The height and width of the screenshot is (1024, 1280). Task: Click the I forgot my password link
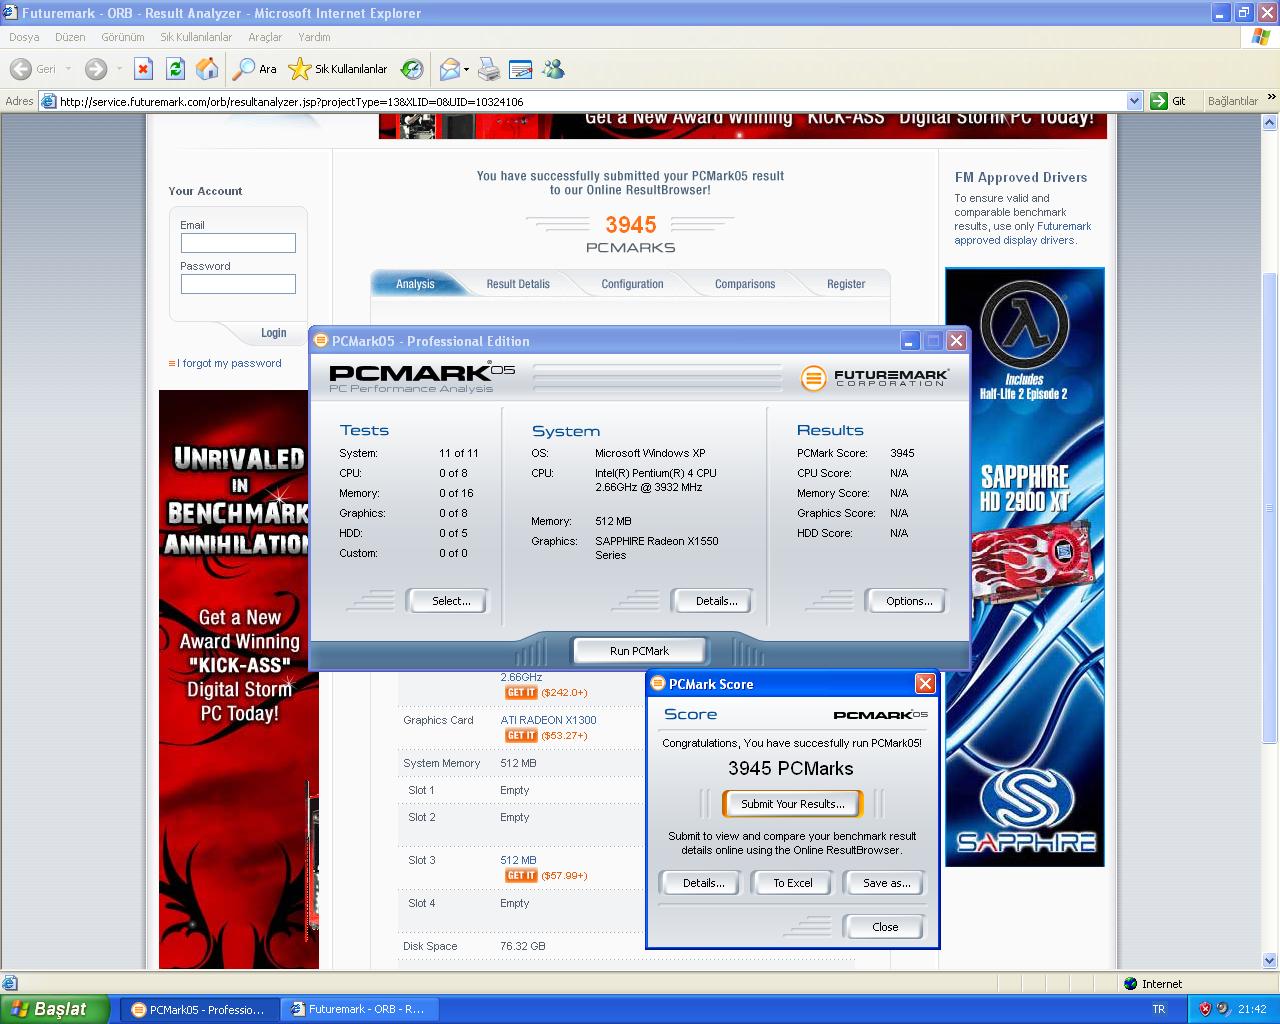pos(229,363)
